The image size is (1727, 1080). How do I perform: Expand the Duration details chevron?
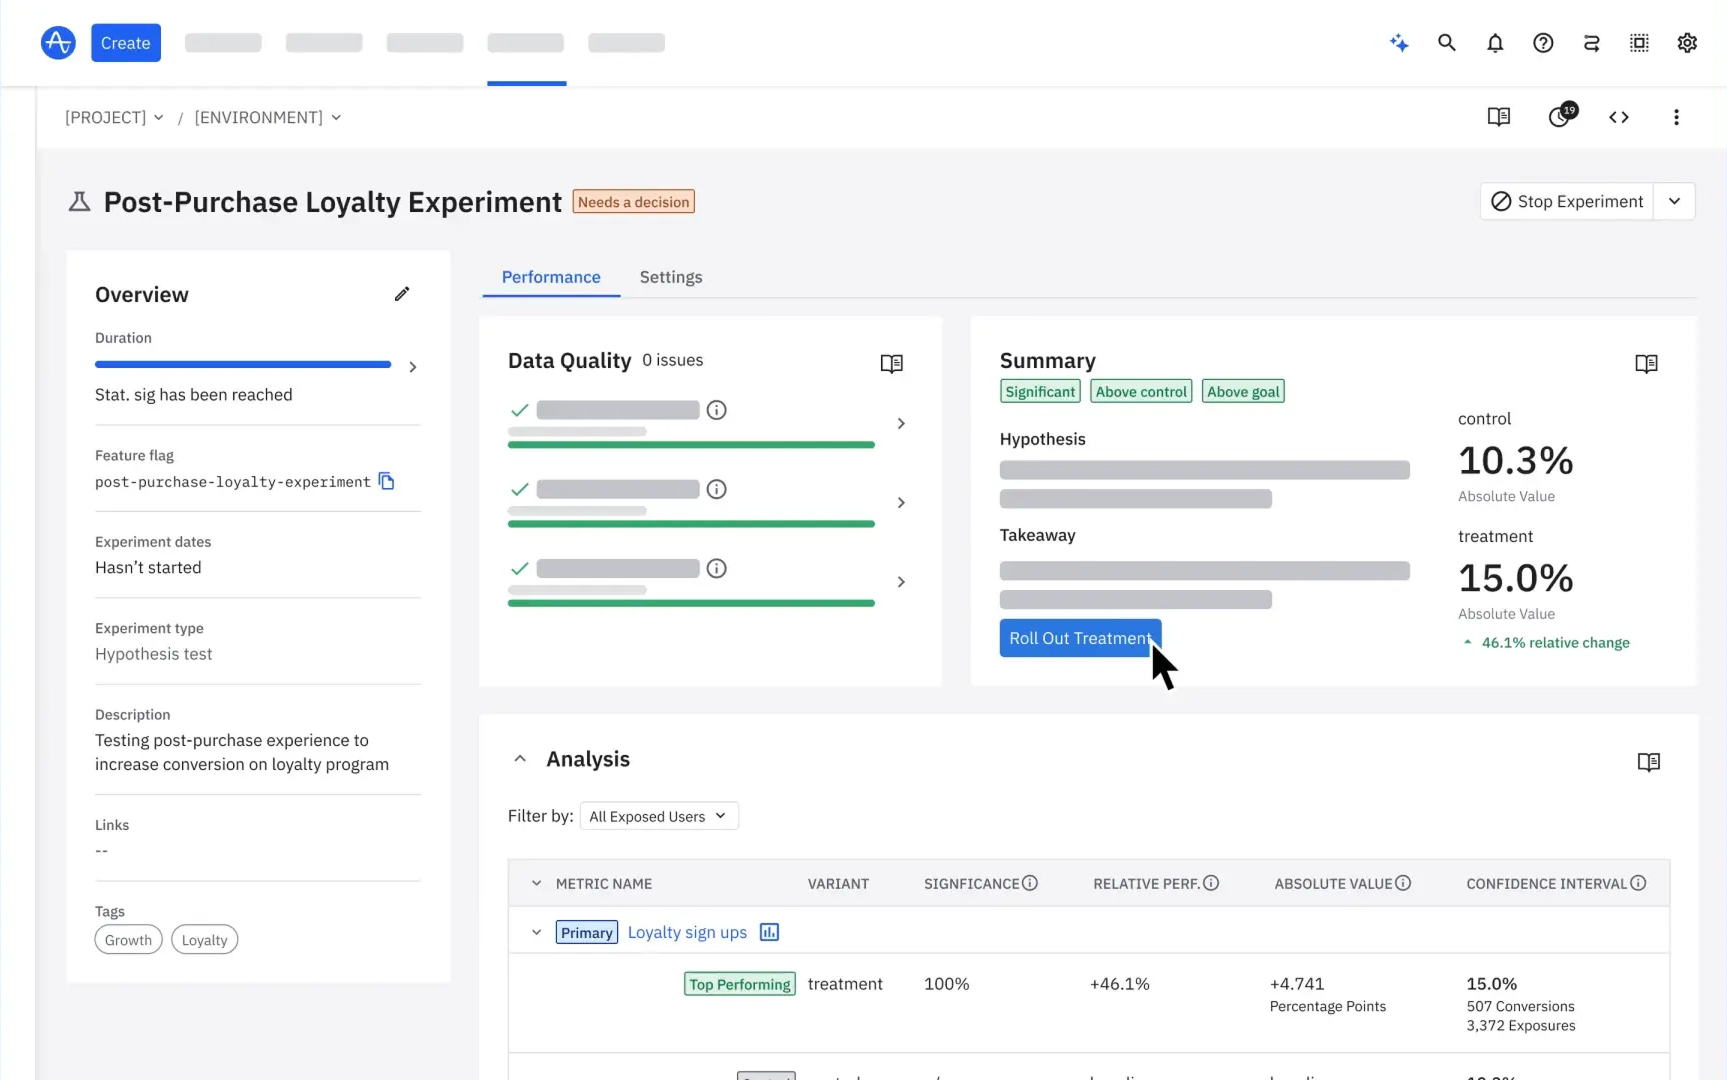(413, 367)
